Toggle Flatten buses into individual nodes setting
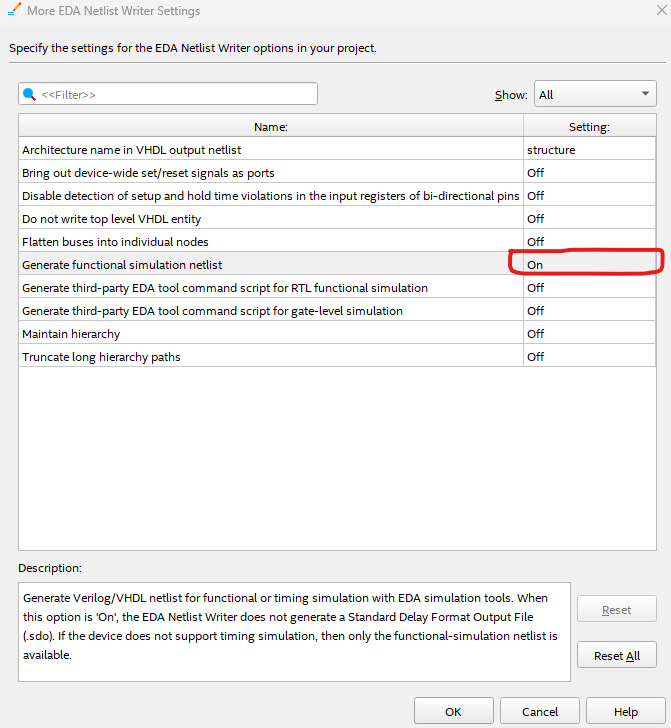Screen dimensions: 671x728 pos(589,242)
